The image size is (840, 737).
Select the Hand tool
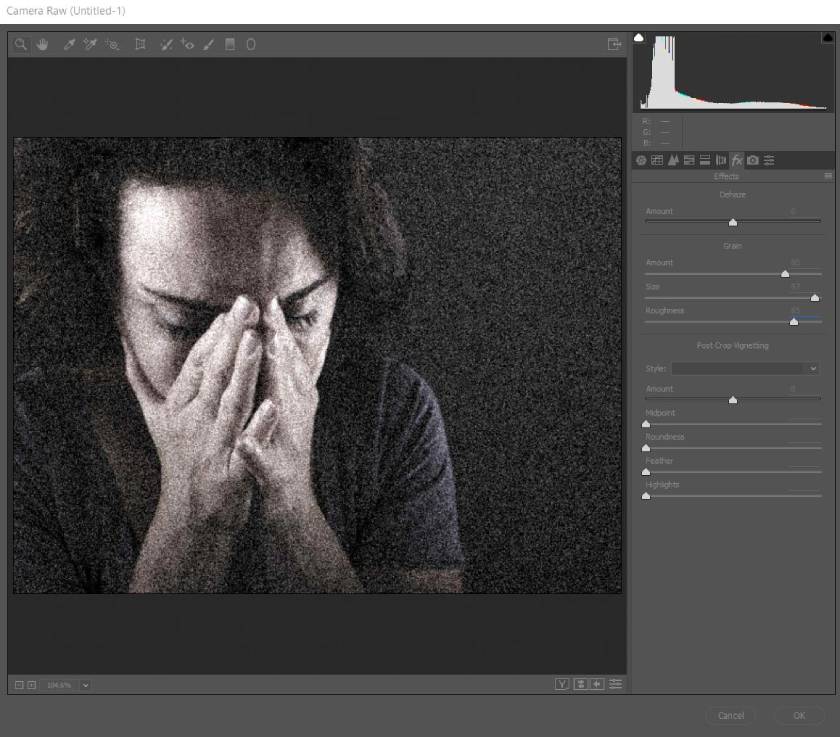tap(42, 44)
